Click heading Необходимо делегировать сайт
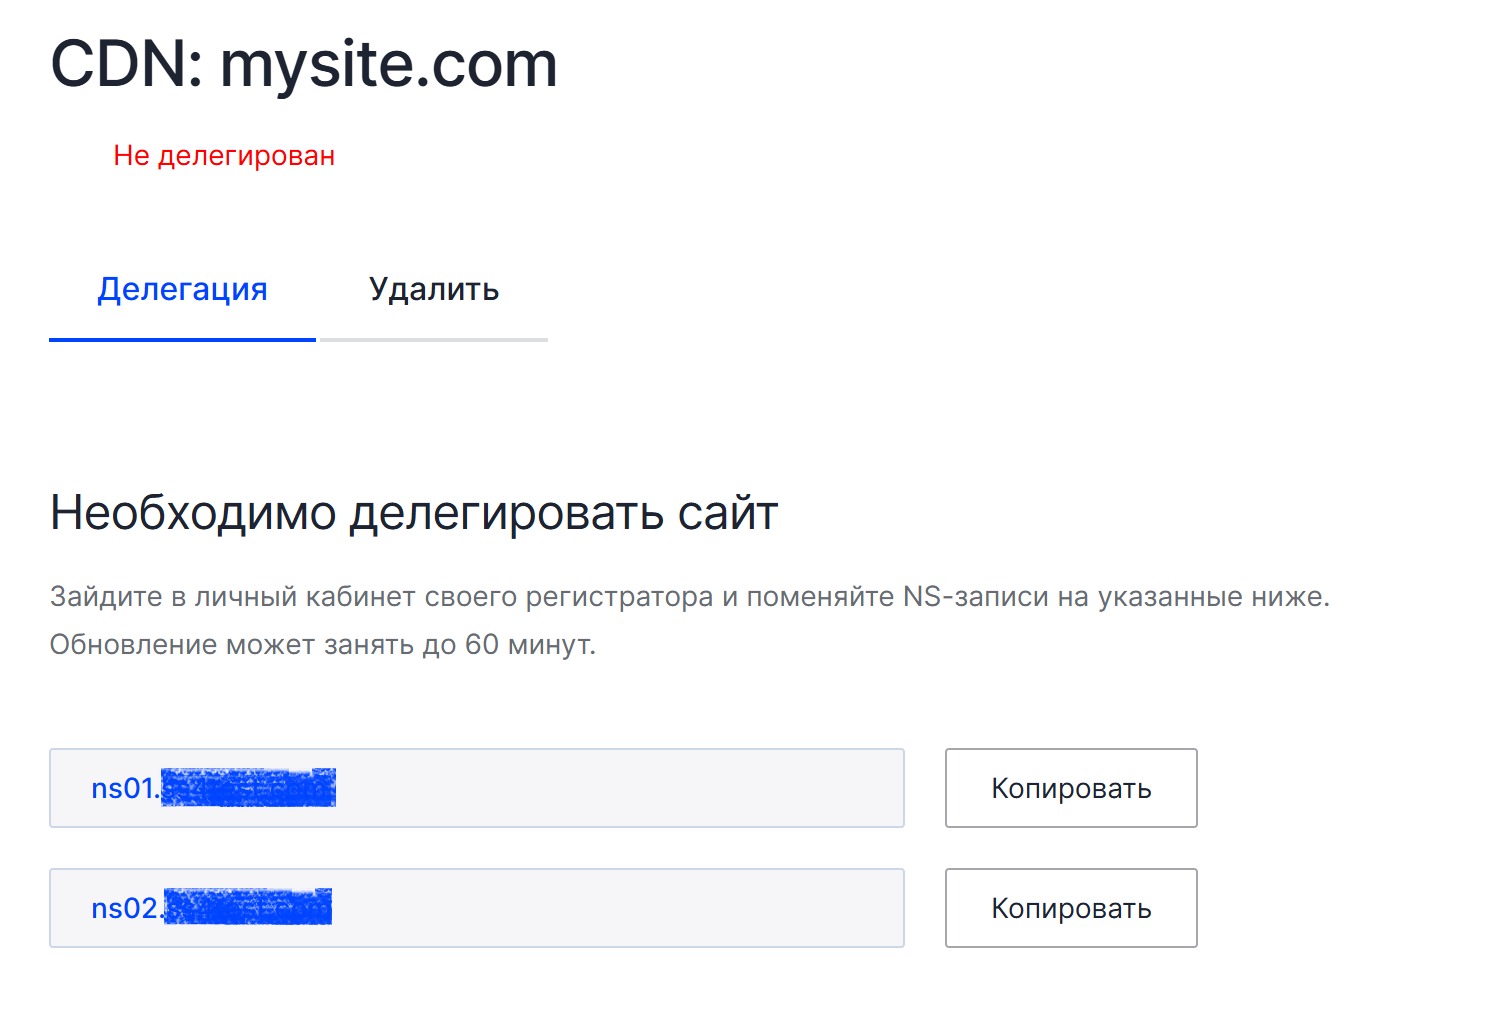This screenshot has width=1488, height=1013. 414,513
